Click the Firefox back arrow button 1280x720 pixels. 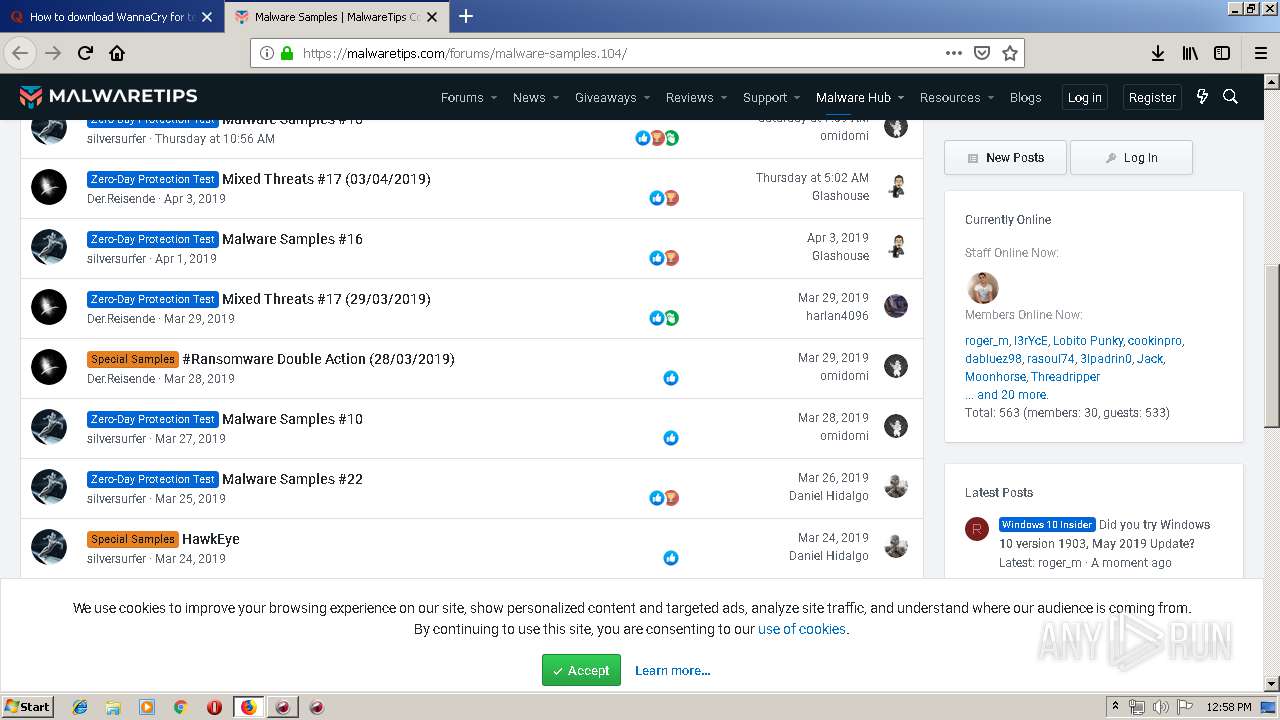point(20,53)
